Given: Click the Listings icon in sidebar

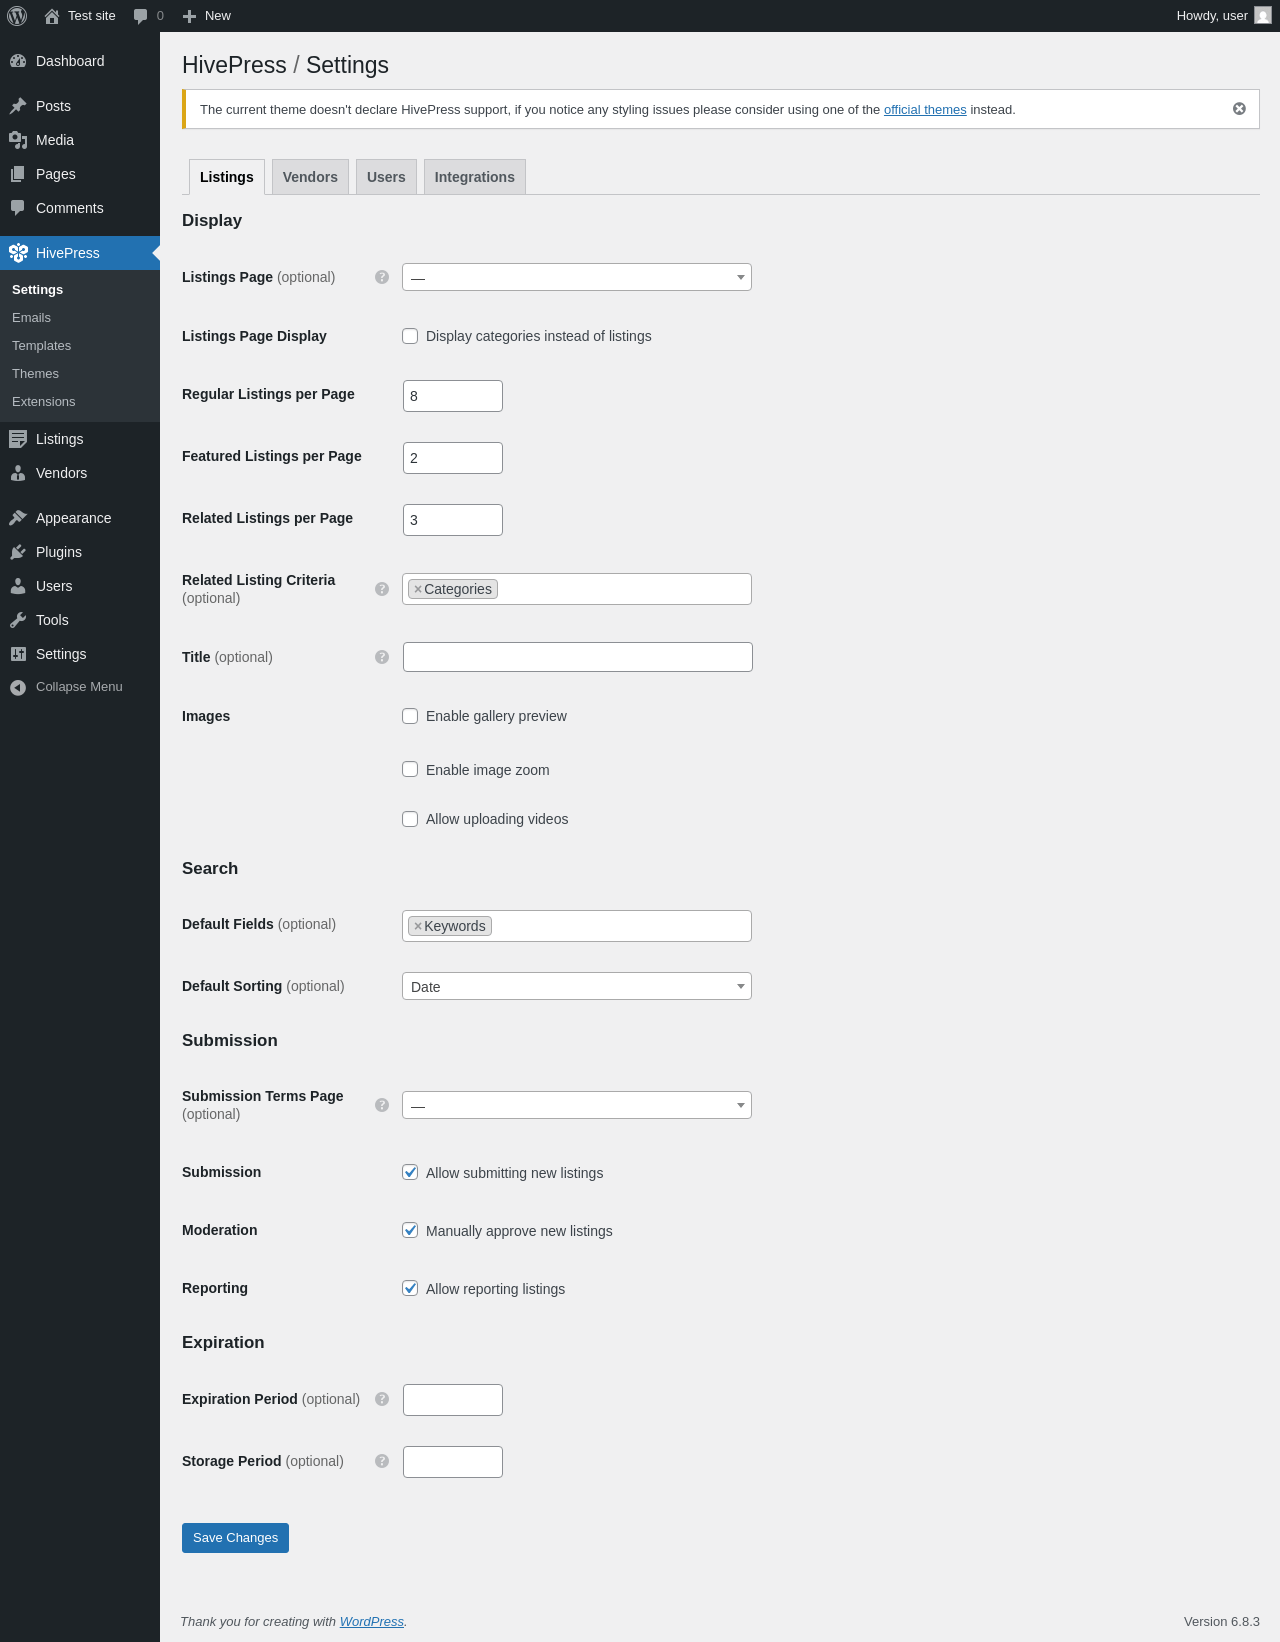Looking at the screenshot, I should [18, 439].
